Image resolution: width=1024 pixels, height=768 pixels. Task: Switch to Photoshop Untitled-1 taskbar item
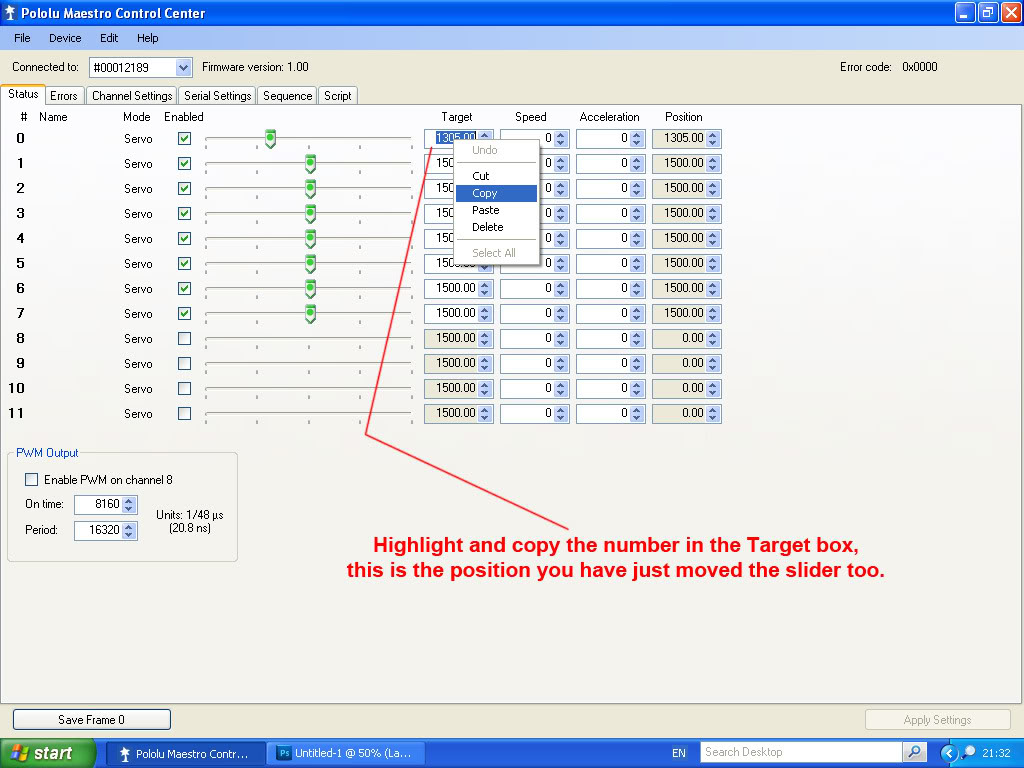[347, 754]
